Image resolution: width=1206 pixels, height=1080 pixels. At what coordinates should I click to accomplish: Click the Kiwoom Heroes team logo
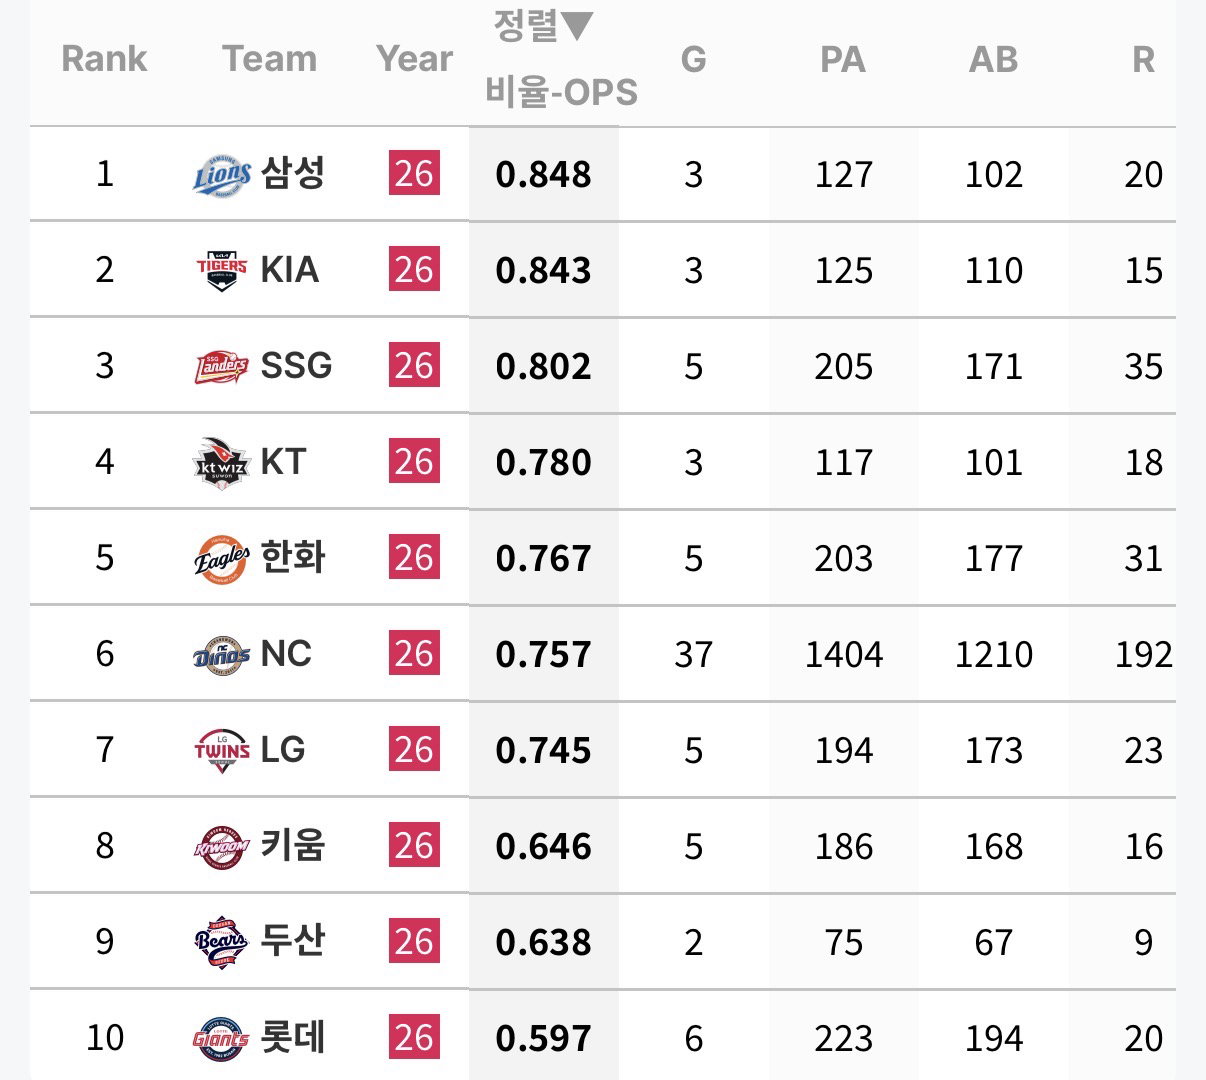(x=221, y=846)
